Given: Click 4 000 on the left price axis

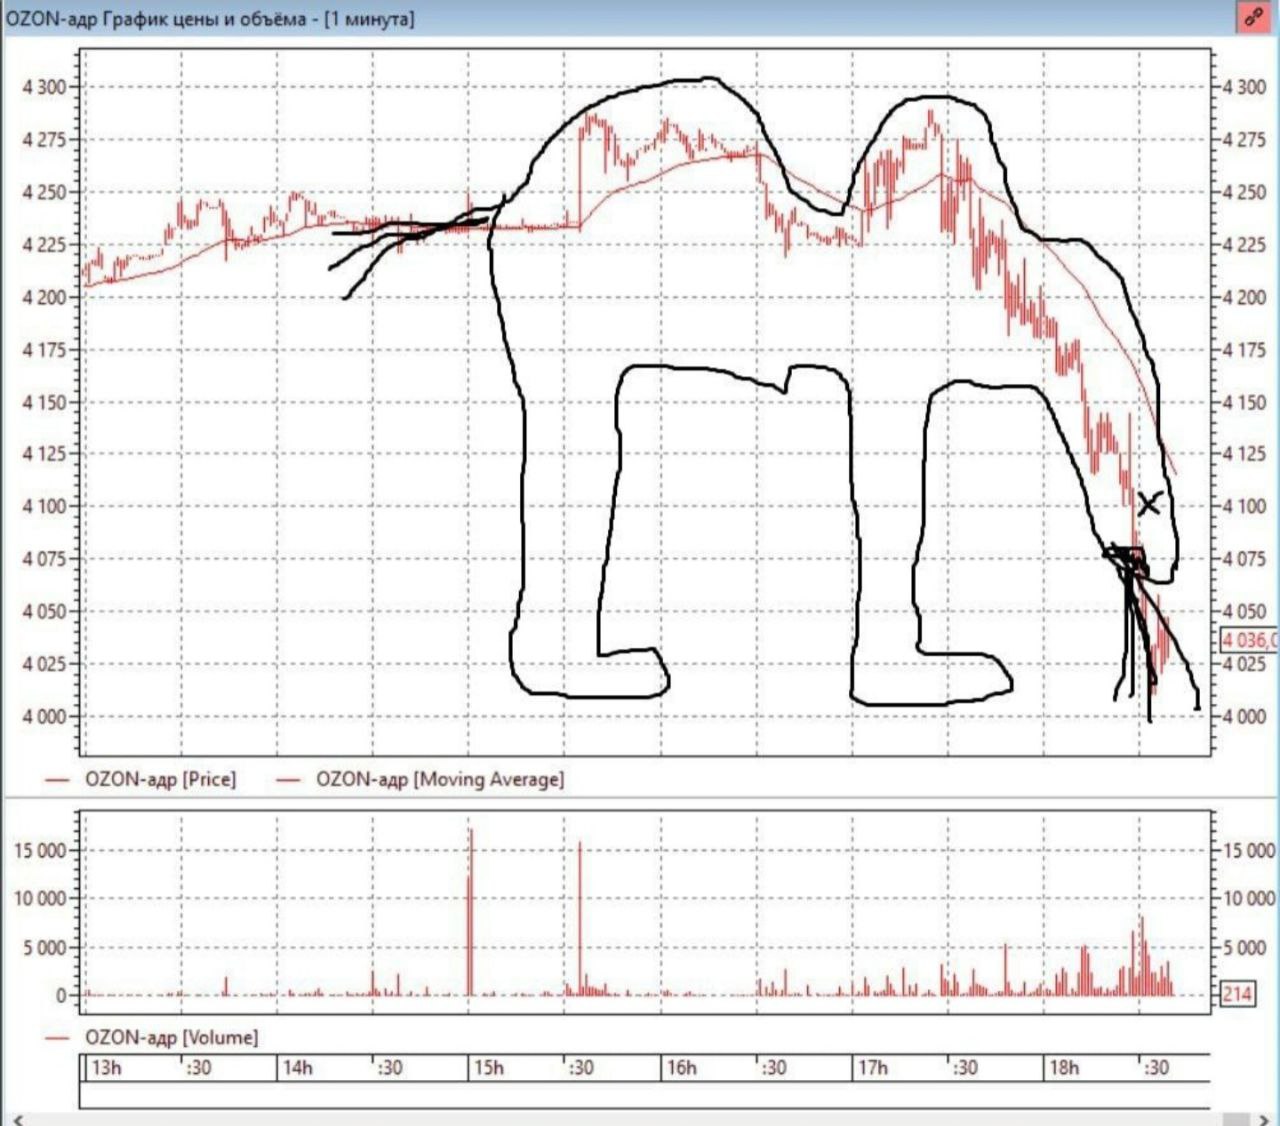Looking at the screenshot, I should [x=44, y=716].
